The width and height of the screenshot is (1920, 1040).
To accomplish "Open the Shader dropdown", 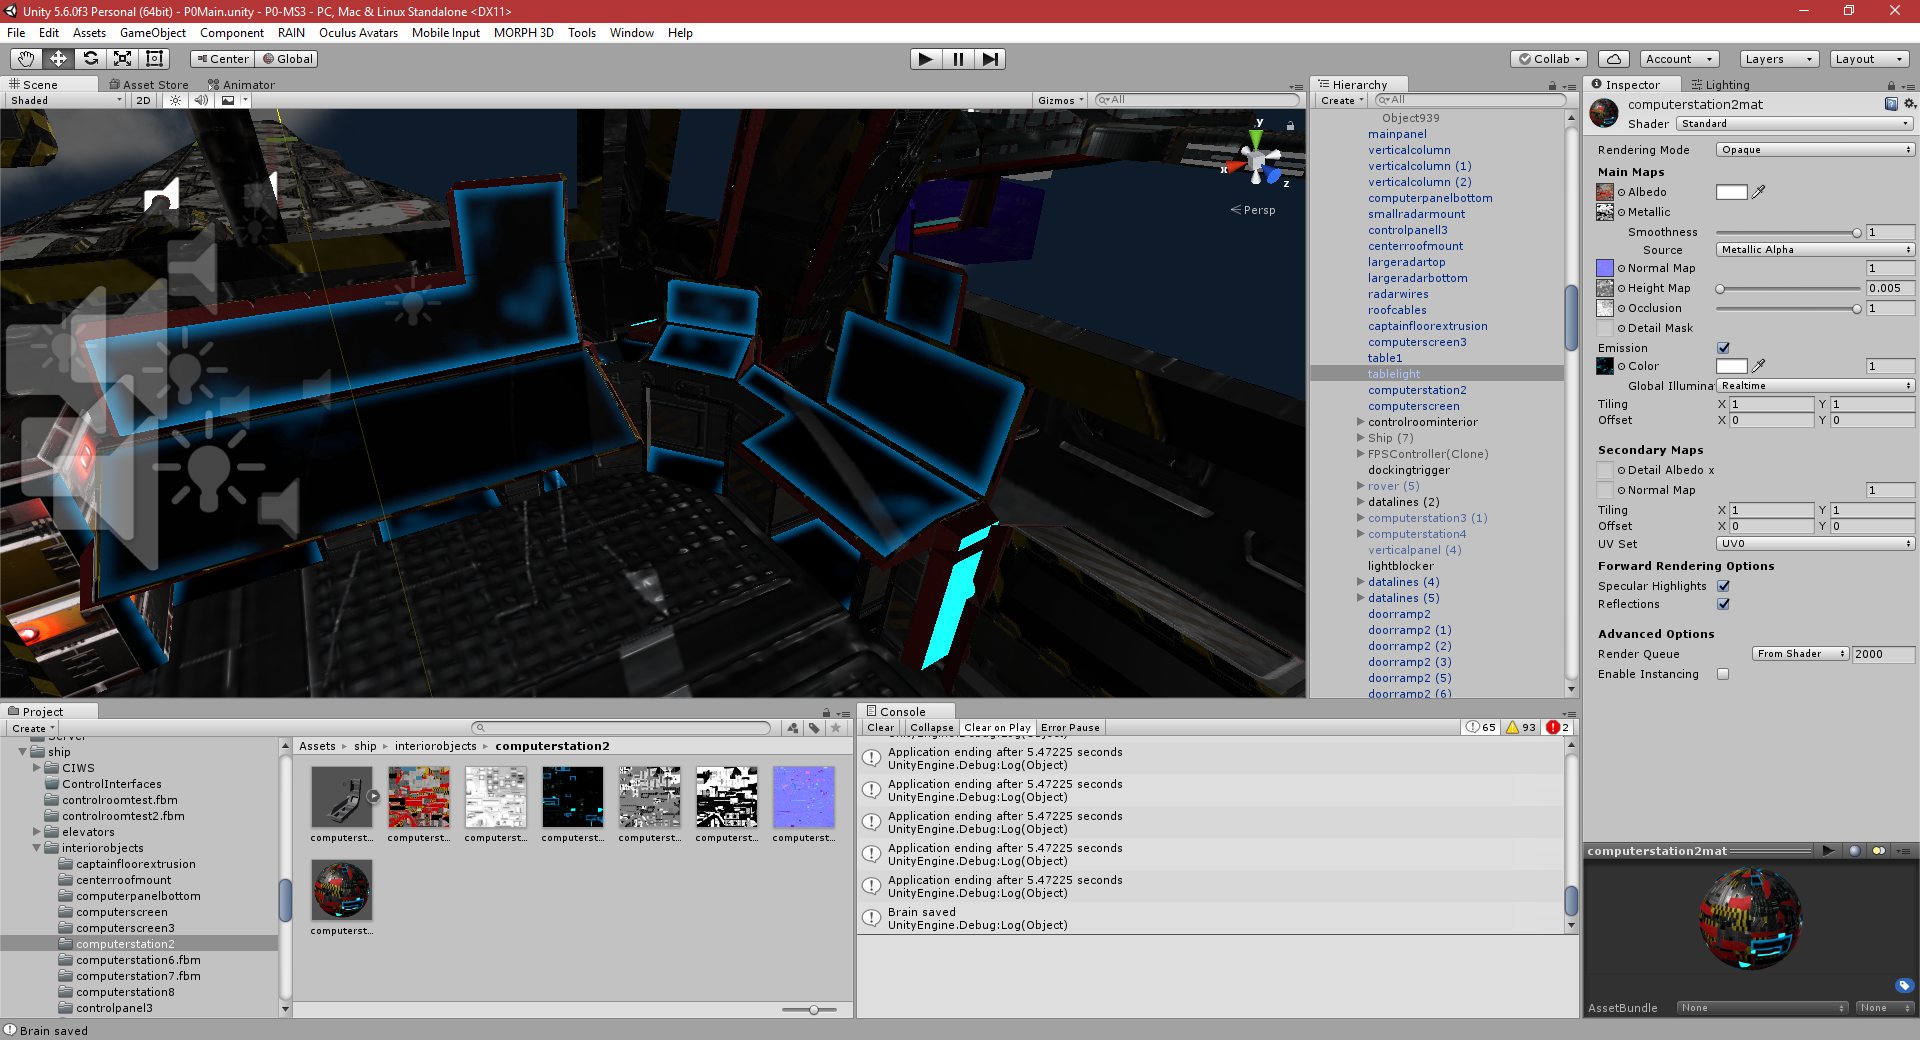I will coord(1795,124).
